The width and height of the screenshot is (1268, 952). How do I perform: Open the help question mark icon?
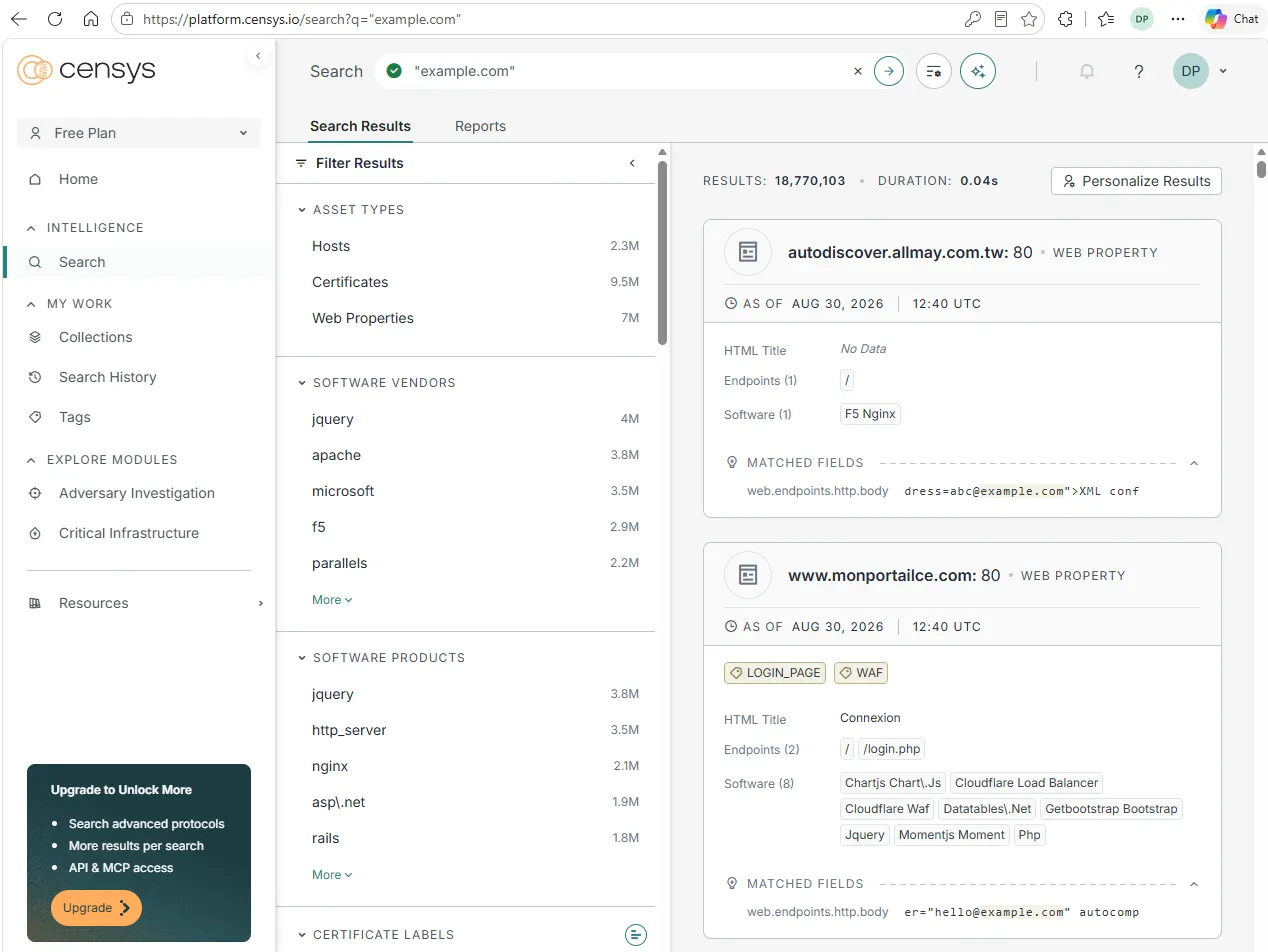[1139, 71]
